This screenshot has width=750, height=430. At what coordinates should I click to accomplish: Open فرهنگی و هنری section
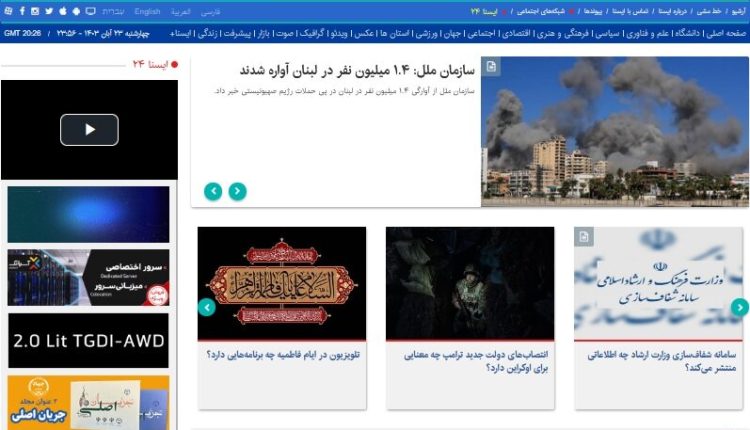tap(562, 33)
